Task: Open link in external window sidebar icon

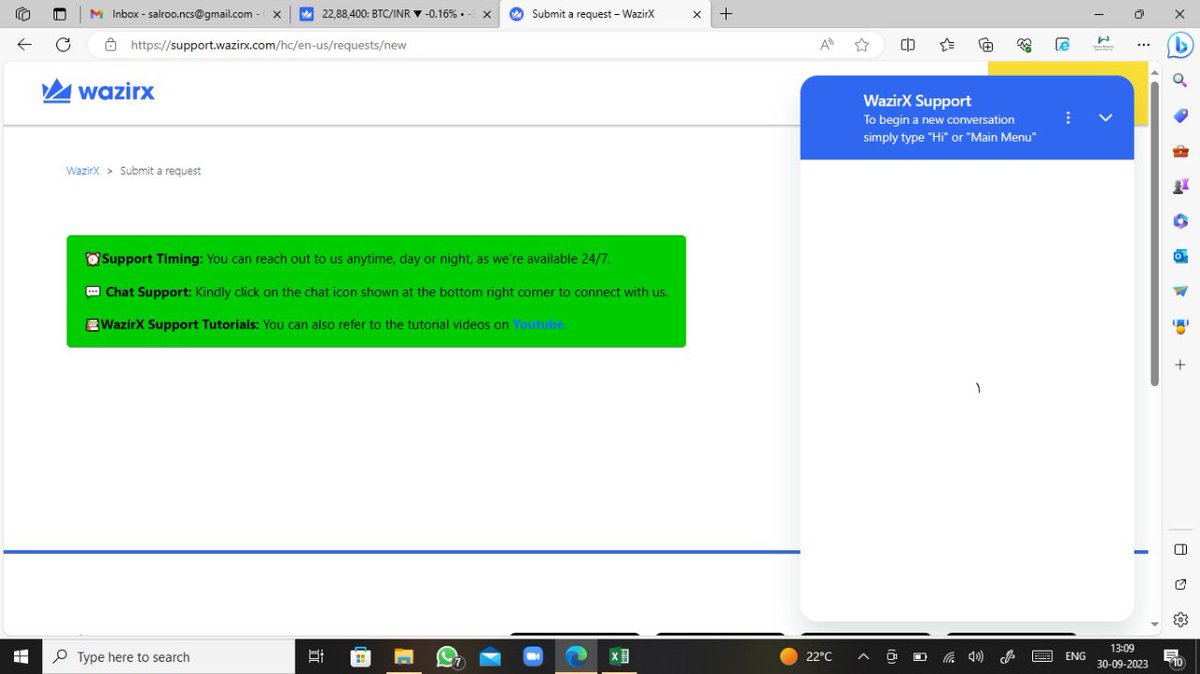Action: (1180, 584)
